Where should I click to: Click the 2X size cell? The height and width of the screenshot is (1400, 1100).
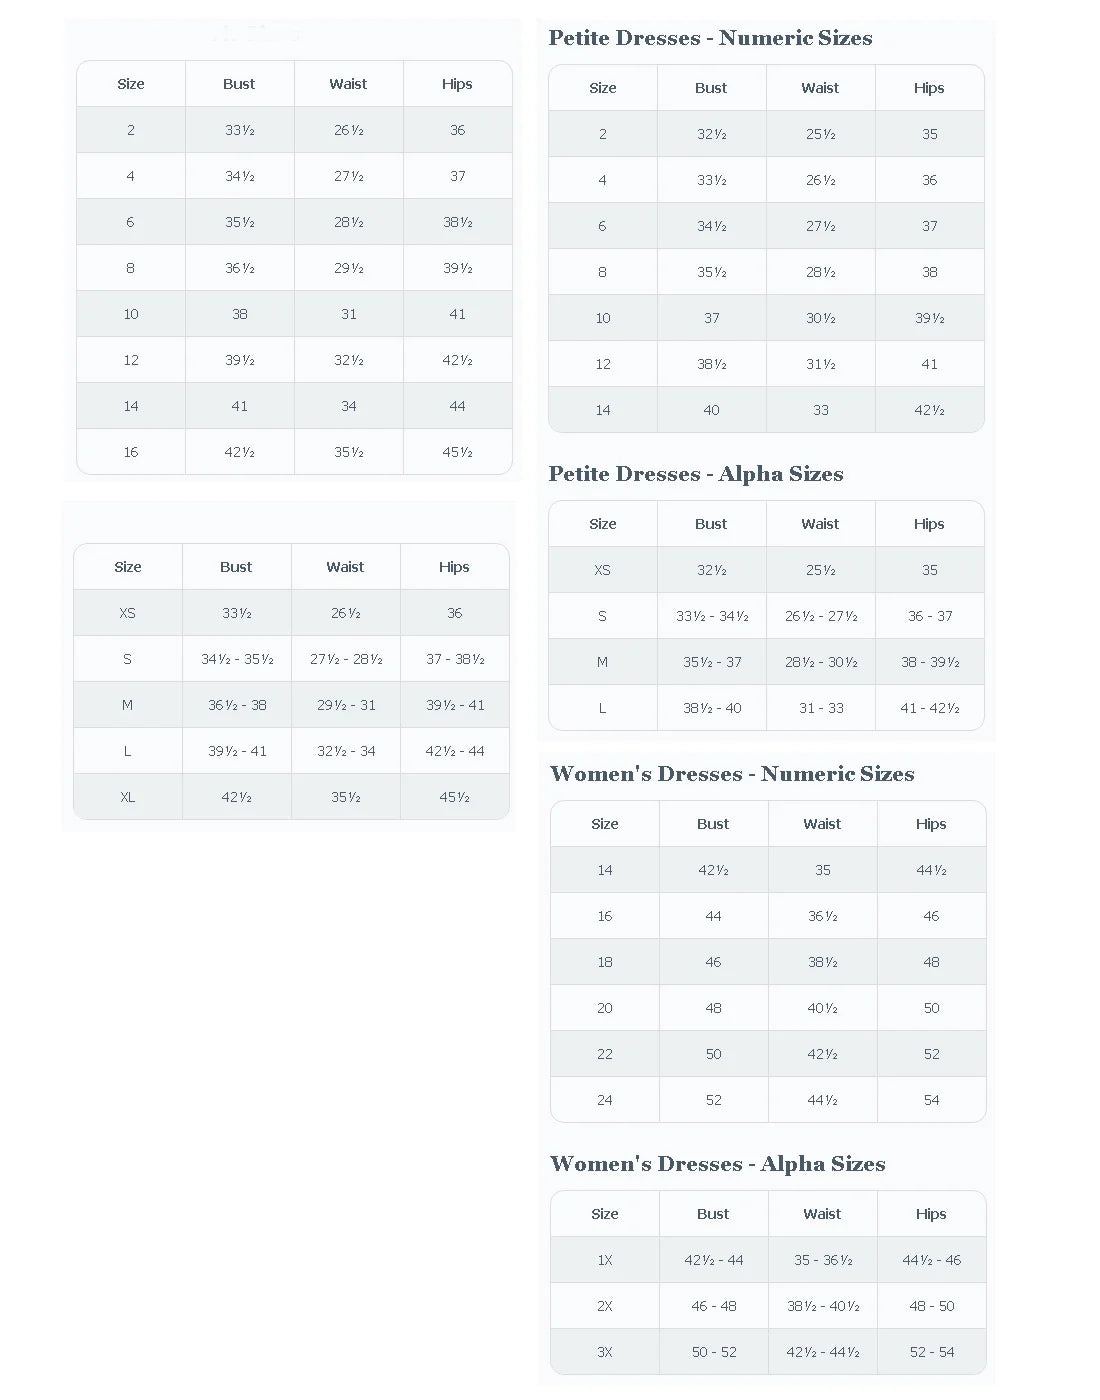[x=605, y=1306]
